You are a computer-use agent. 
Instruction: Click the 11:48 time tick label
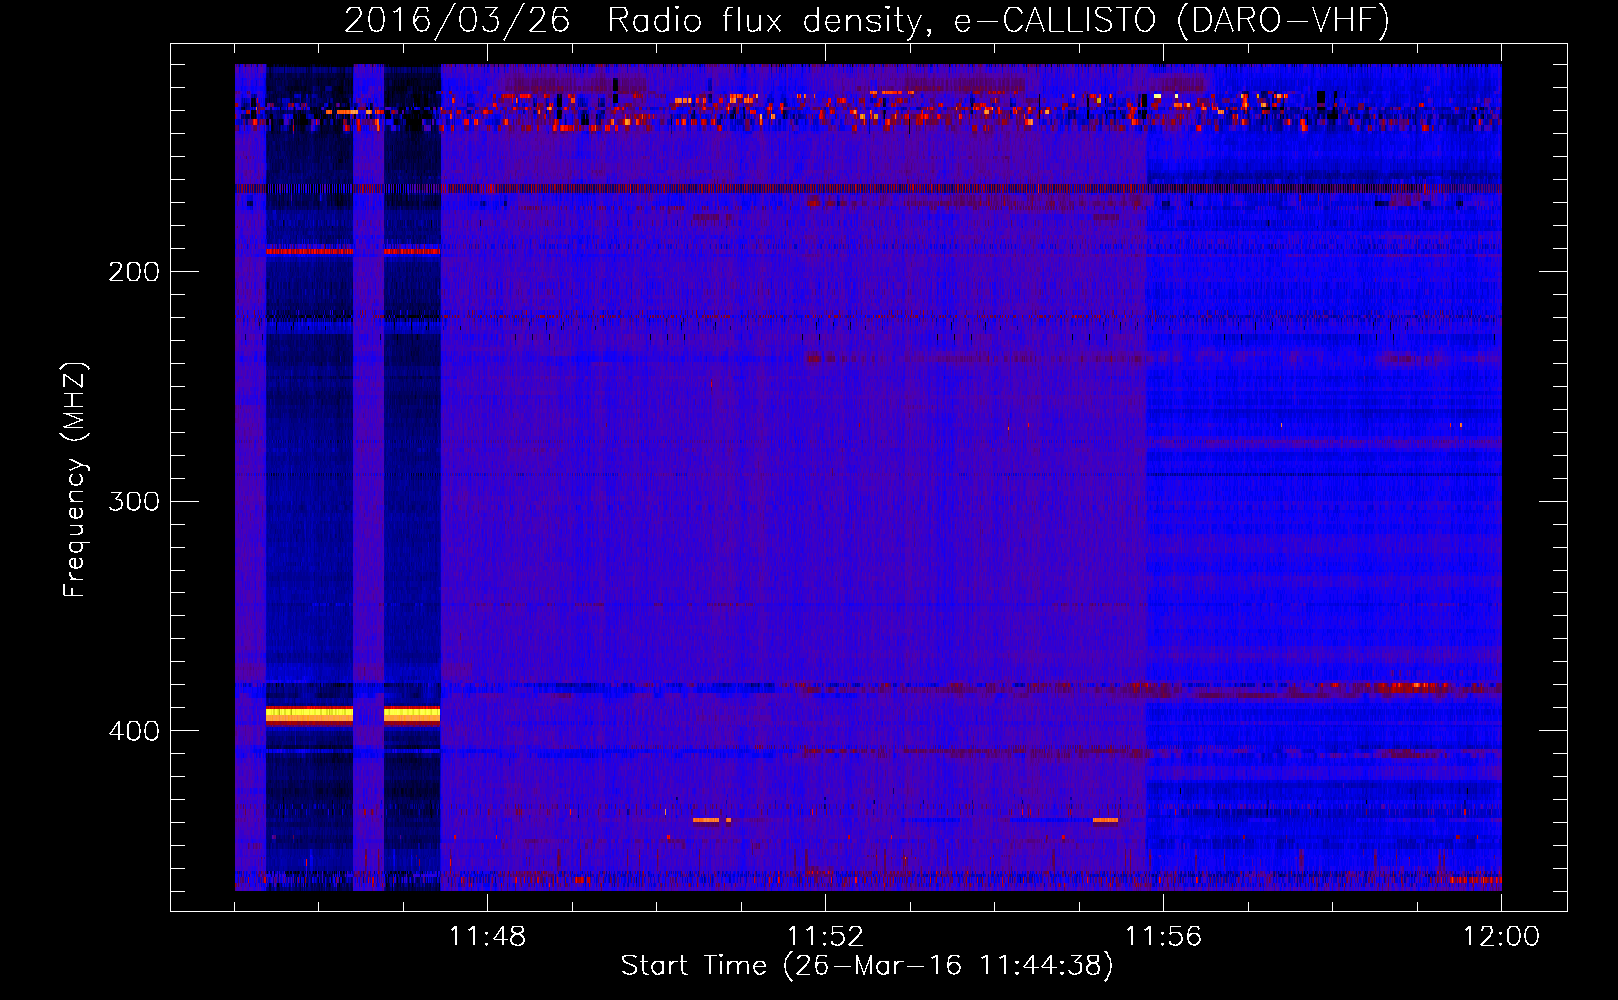487,937
